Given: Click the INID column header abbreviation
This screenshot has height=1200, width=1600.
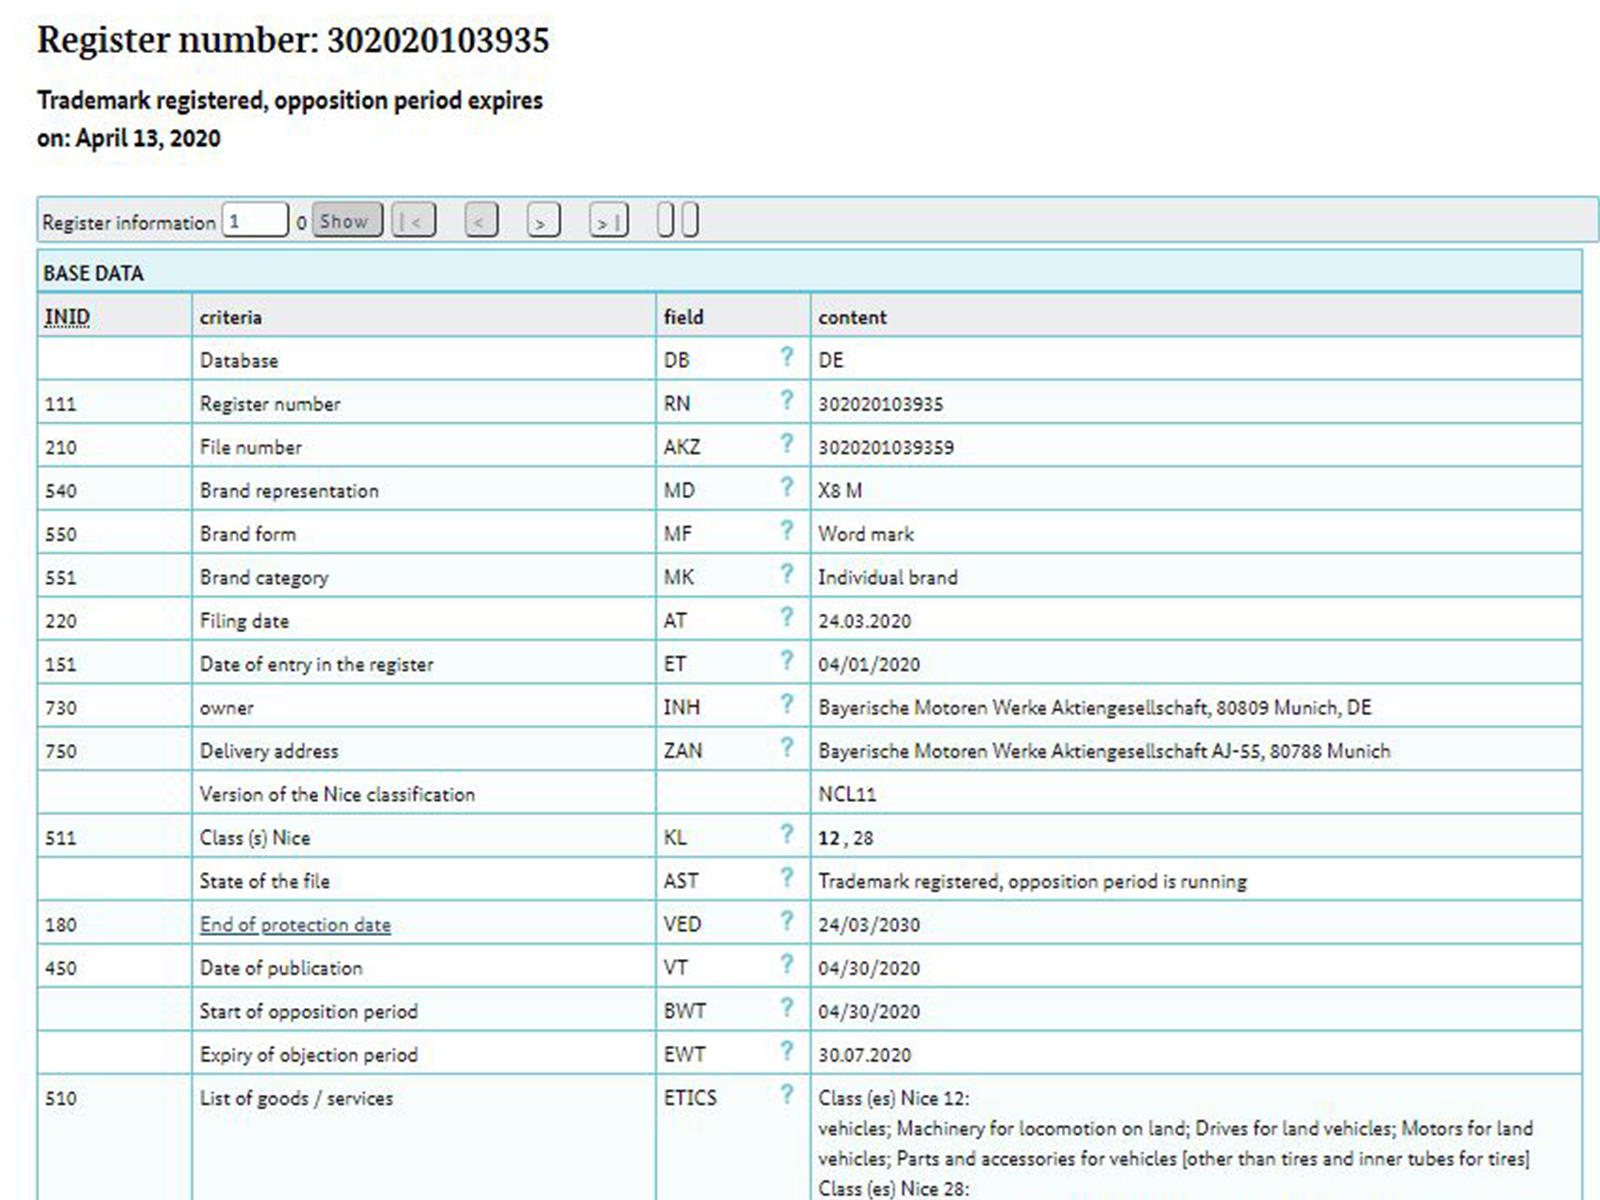Looking at the screenshot, I should (67, 317).
